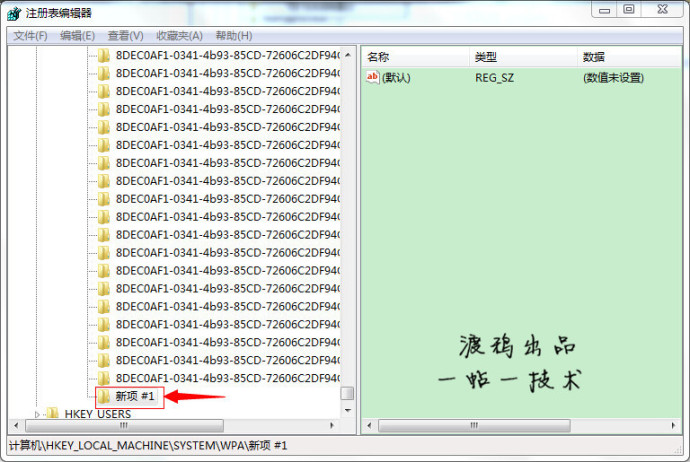Click the HKEY_USERS folder icon
The width and height of the screenshot is (690, 462).
tap(53, 413)
